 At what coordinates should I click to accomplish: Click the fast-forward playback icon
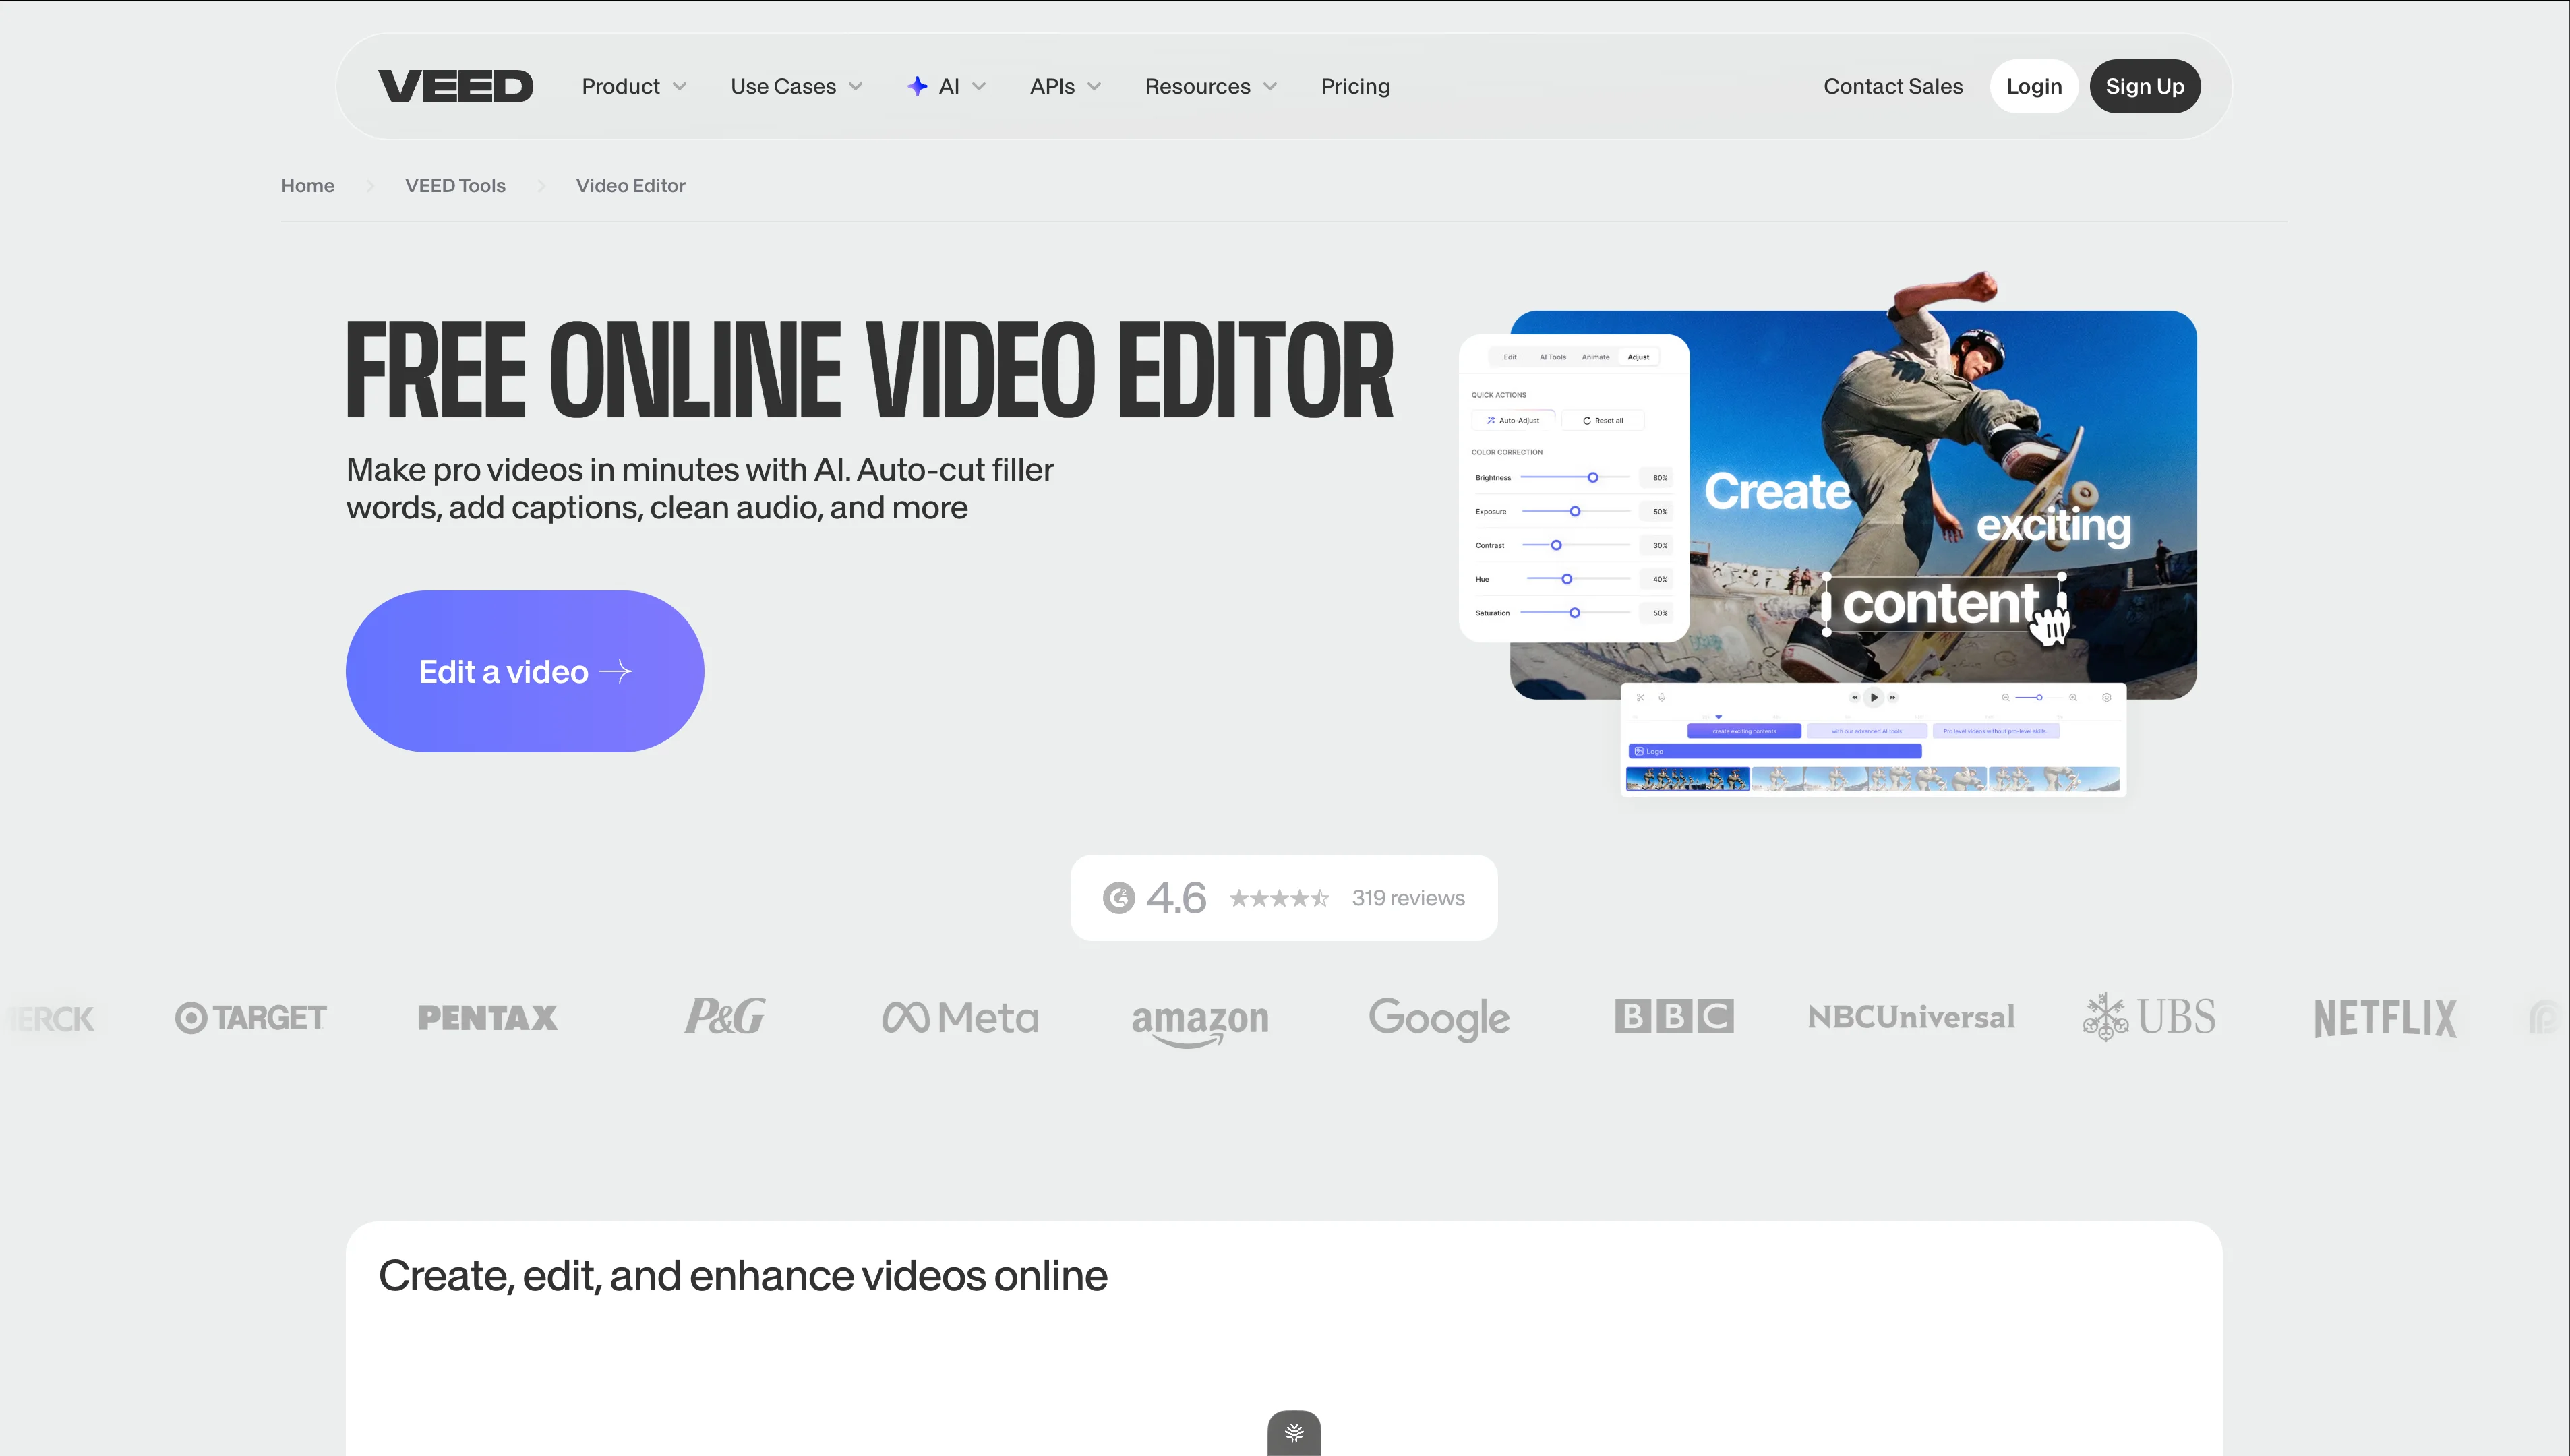[x=1893, y=698]
